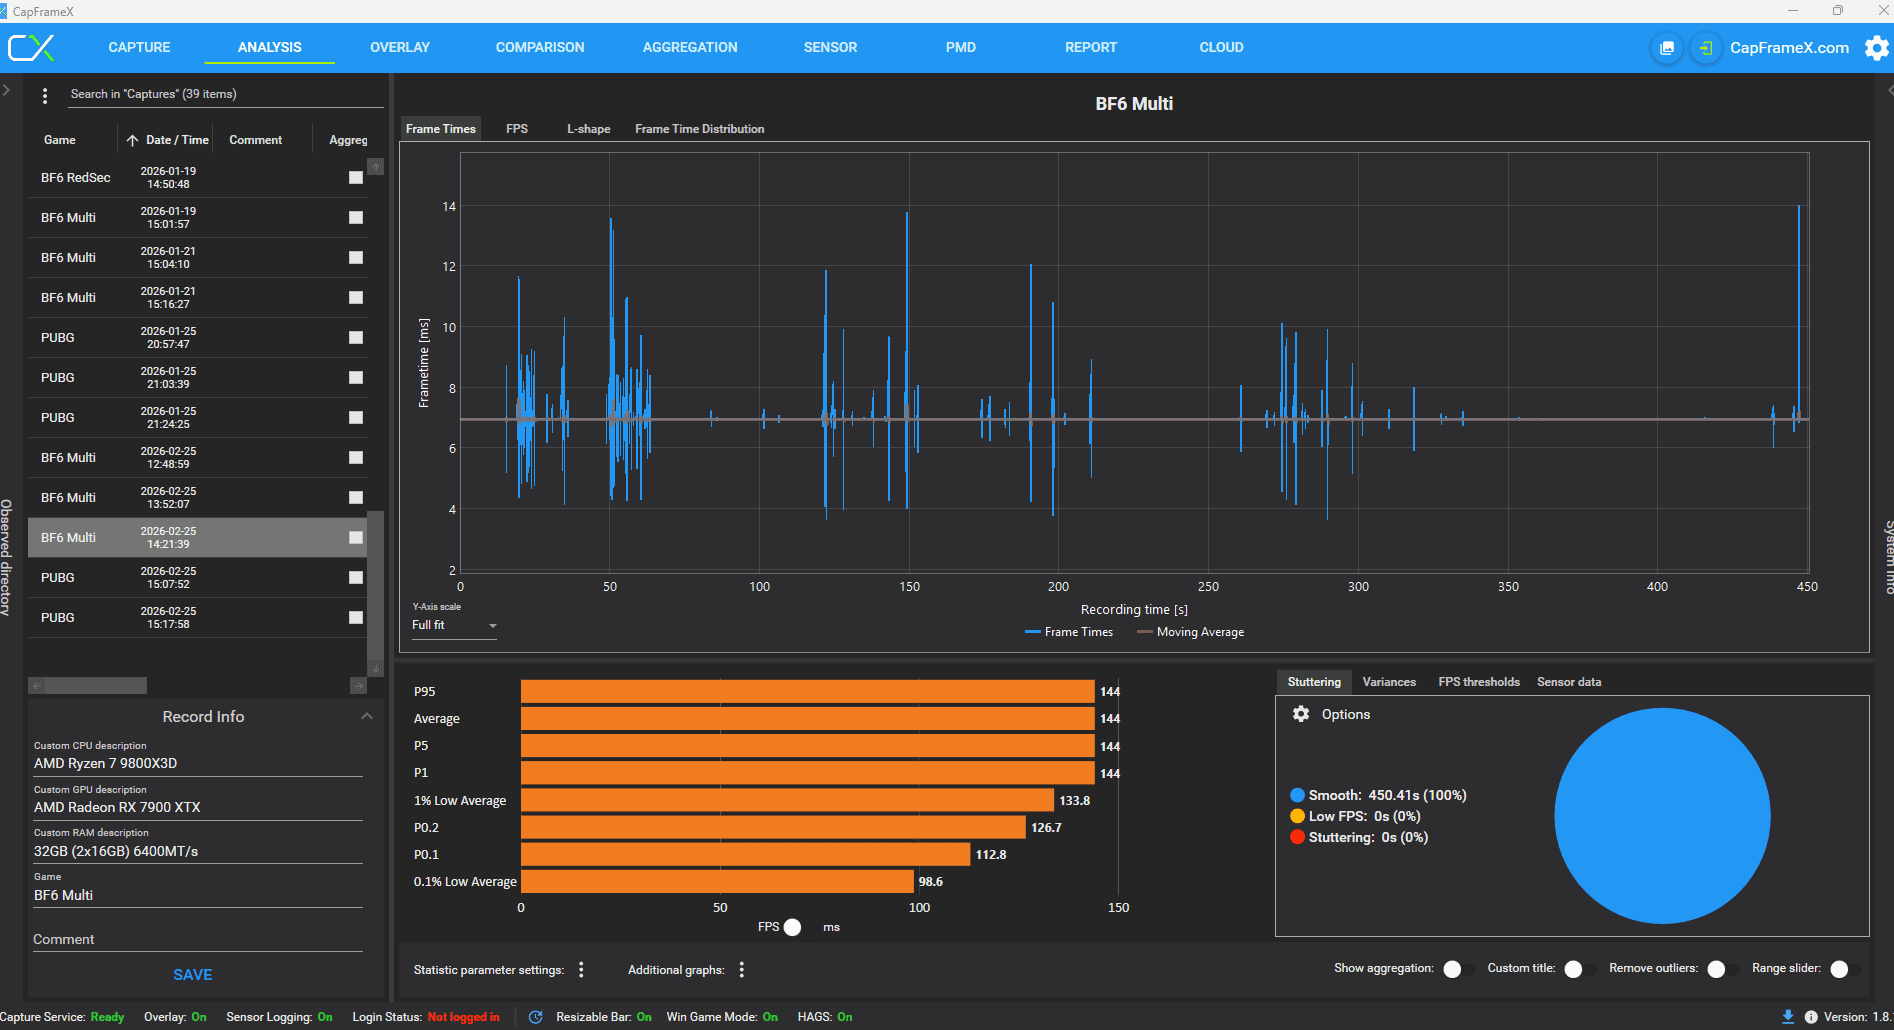1894x1030 pixels.
Task: Open the Y-Axis scale Full fit dropdown
Action: click(x=454, y=625)
